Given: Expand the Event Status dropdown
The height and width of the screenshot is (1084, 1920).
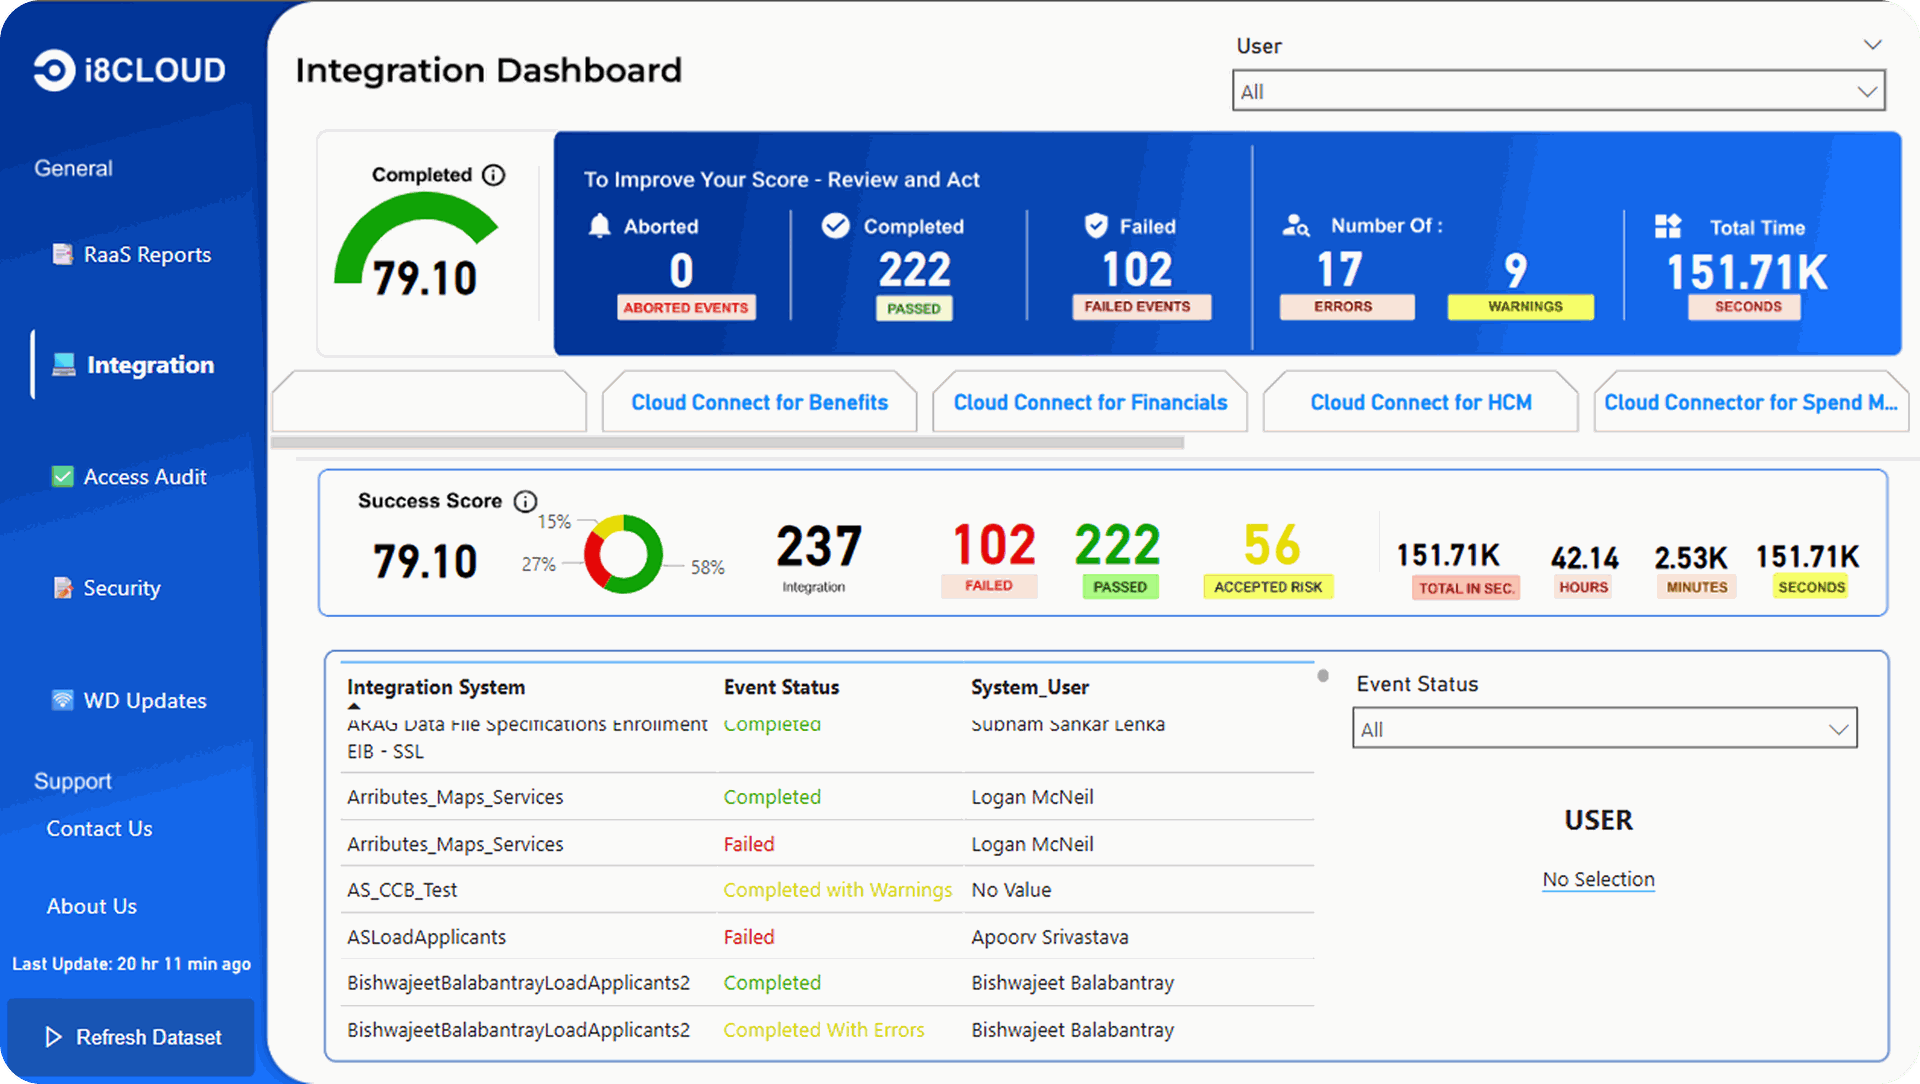Looking at the screenshot, I should 1604,729.
